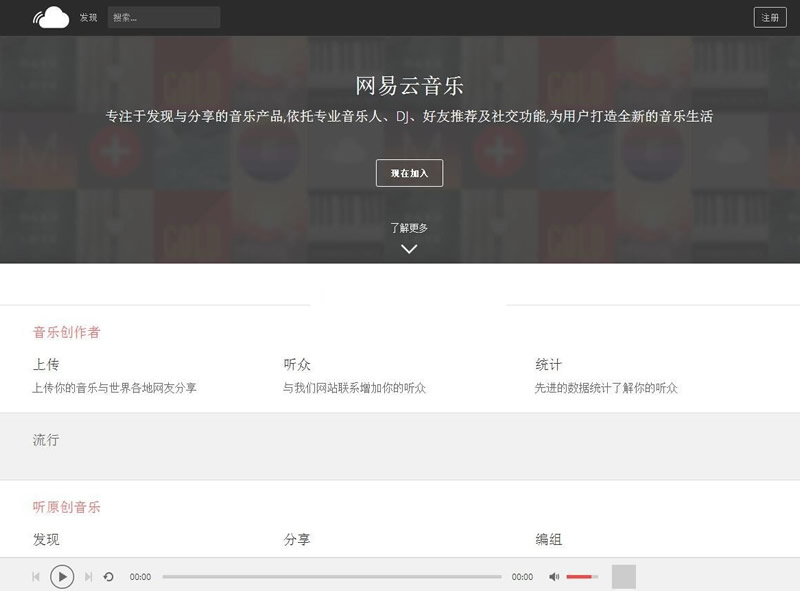This screenshot has width=800, height=591.
Task: Open the album cover thumbnail in player
Action: tap(624, 577)
